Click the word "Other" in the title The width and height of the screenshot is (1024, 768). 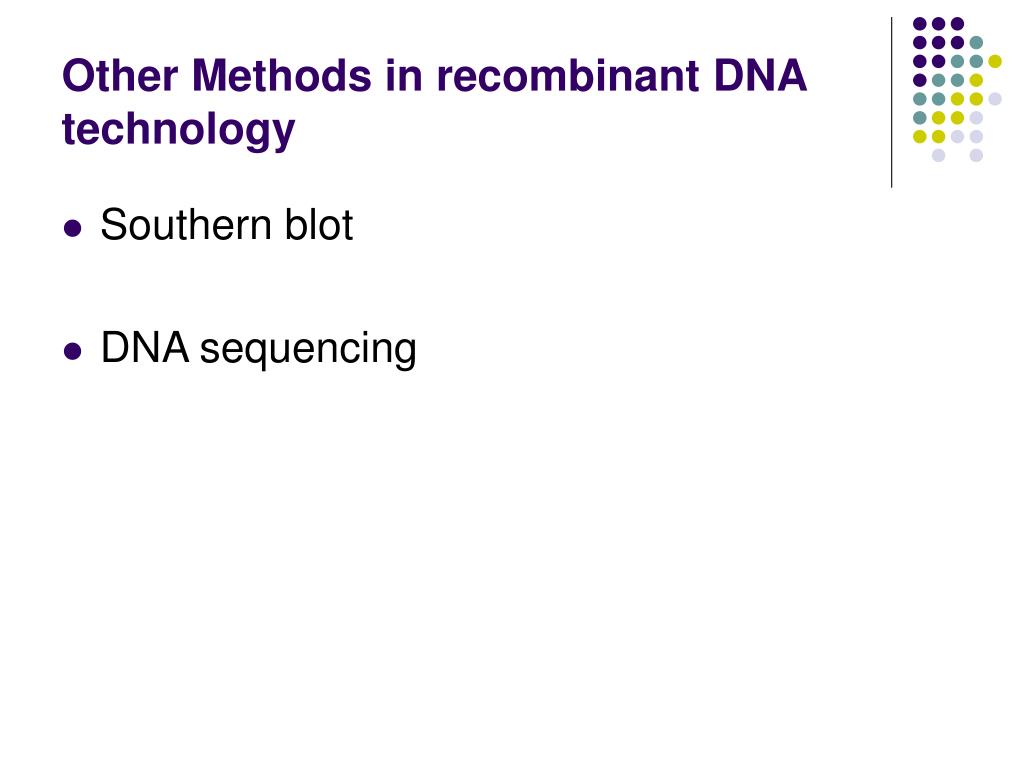120,75
